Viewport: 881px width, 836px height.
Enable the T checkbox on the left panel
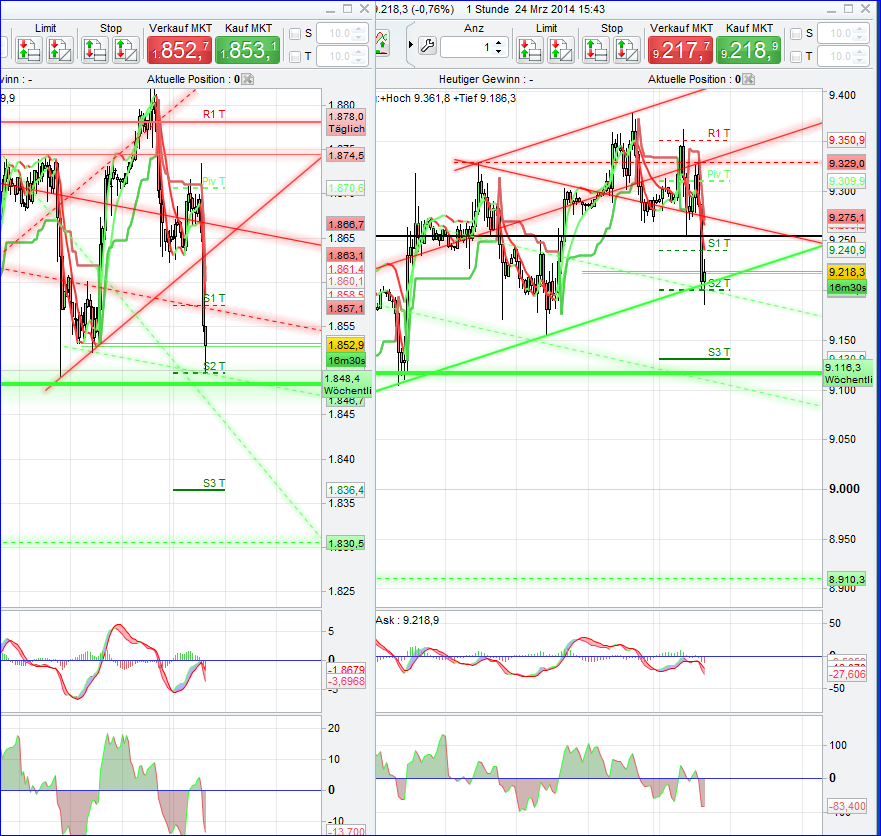click(297, 57)
